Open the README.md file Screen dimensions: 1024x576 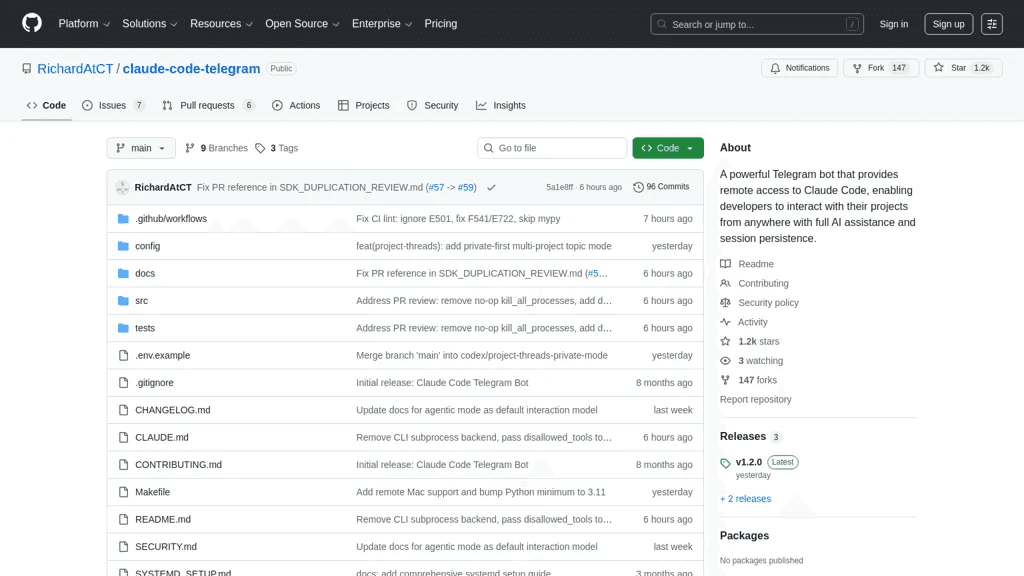(x=163, y=519)
